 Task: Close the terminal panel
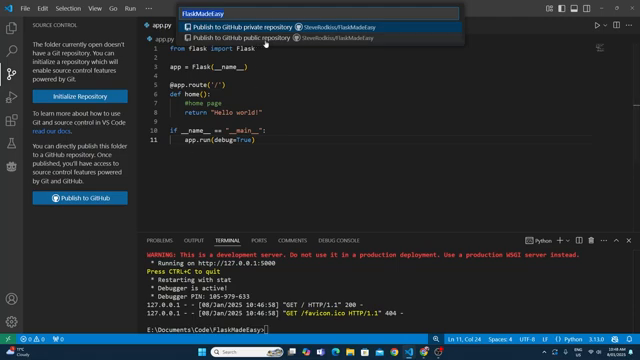(x=629, y=240)
